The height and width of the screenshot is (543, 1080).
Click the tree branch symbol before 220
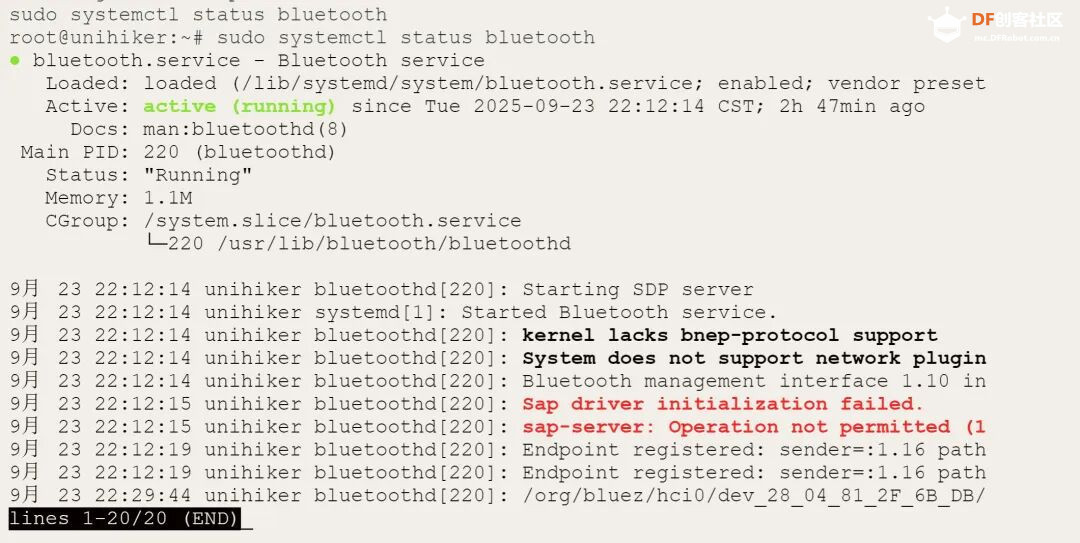[156, 243]
